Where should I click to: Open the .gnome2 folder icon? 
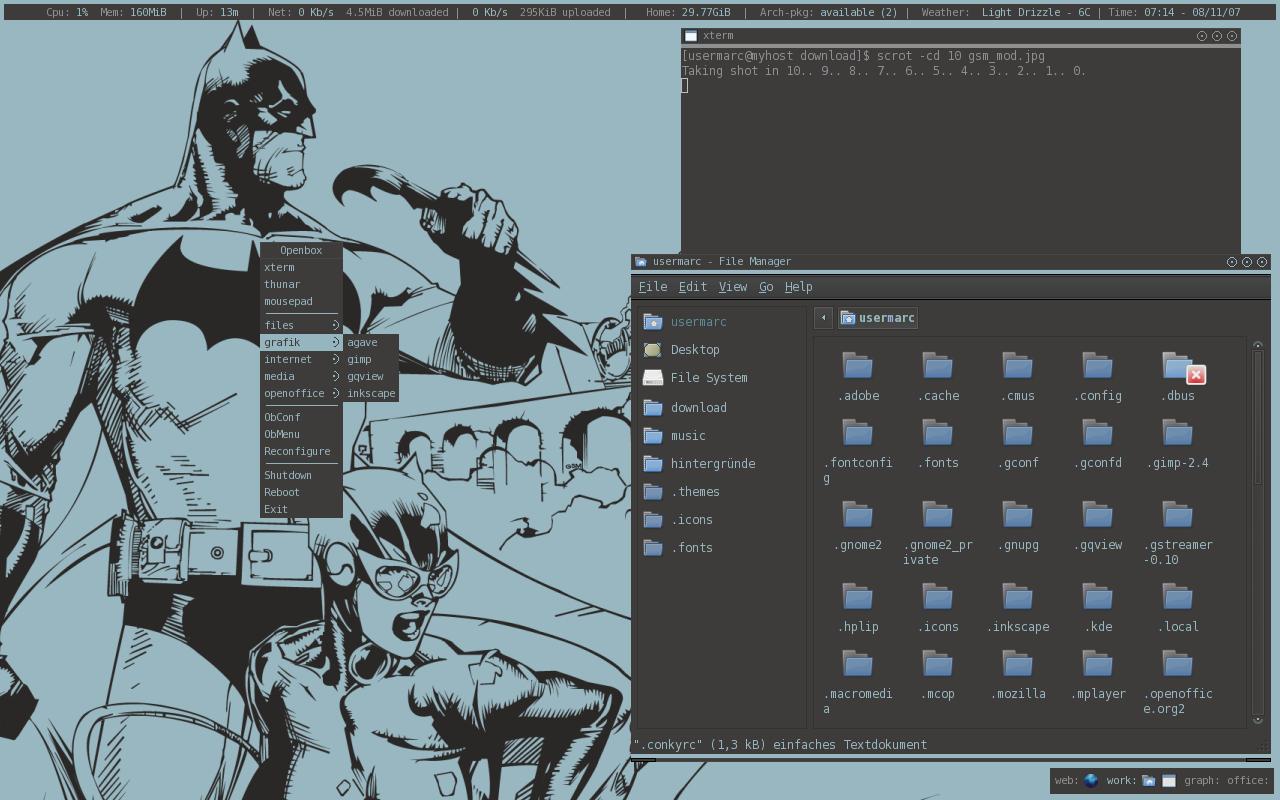pyautogui.click(x=858, y=515)
